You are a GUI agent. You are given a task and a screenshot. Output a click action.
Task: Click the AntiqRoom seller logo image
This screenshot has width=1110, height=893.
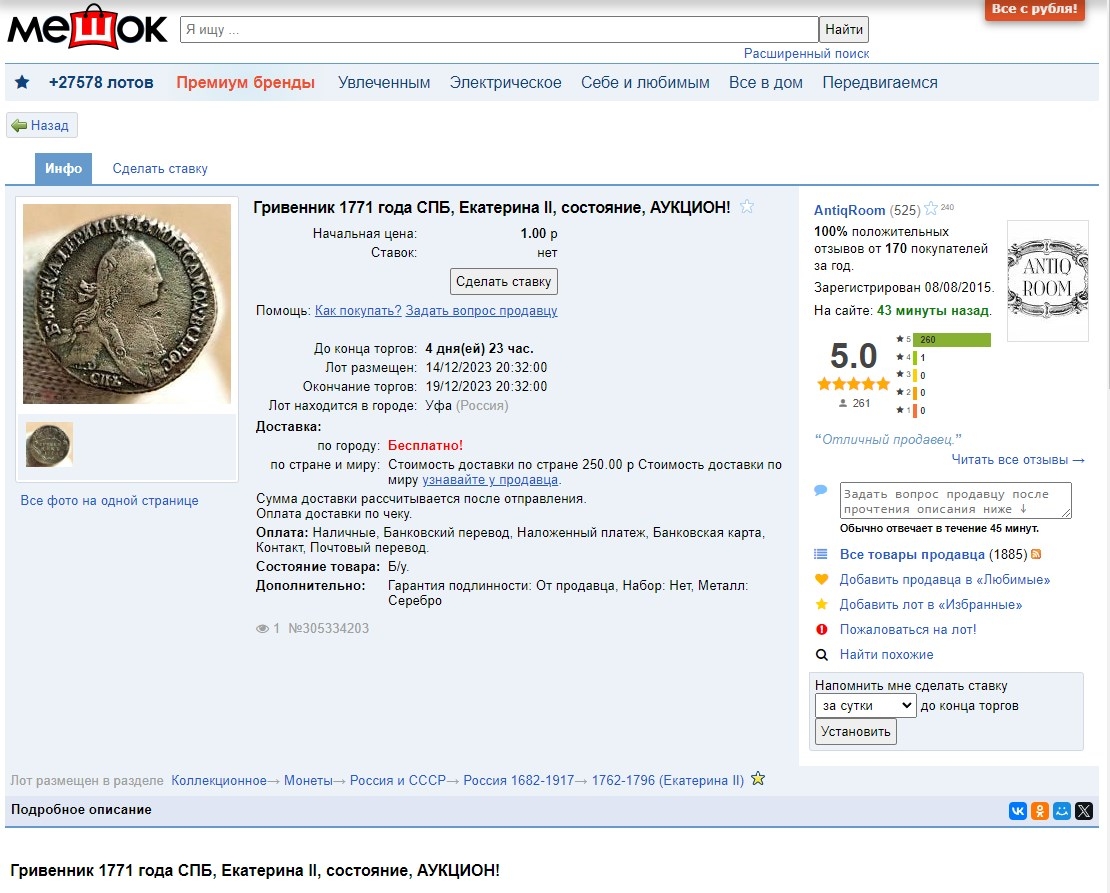1047,281
